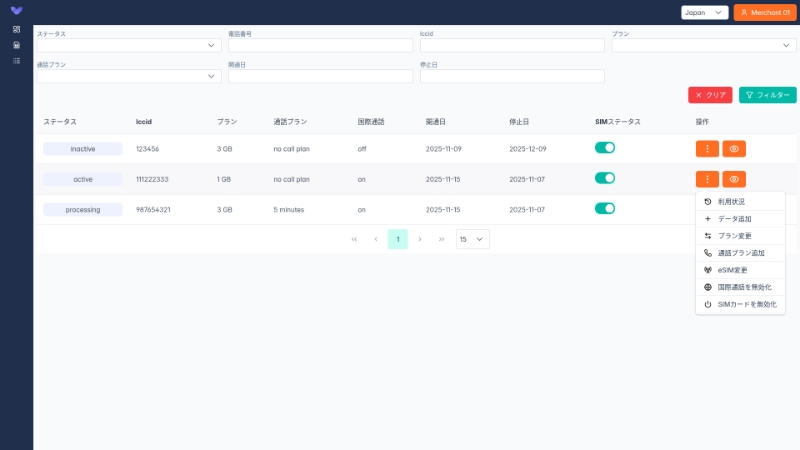This screenshot has height=450, width=800.
Task: Expand the ステータス filter dropdown
Action: click(129, 45)
